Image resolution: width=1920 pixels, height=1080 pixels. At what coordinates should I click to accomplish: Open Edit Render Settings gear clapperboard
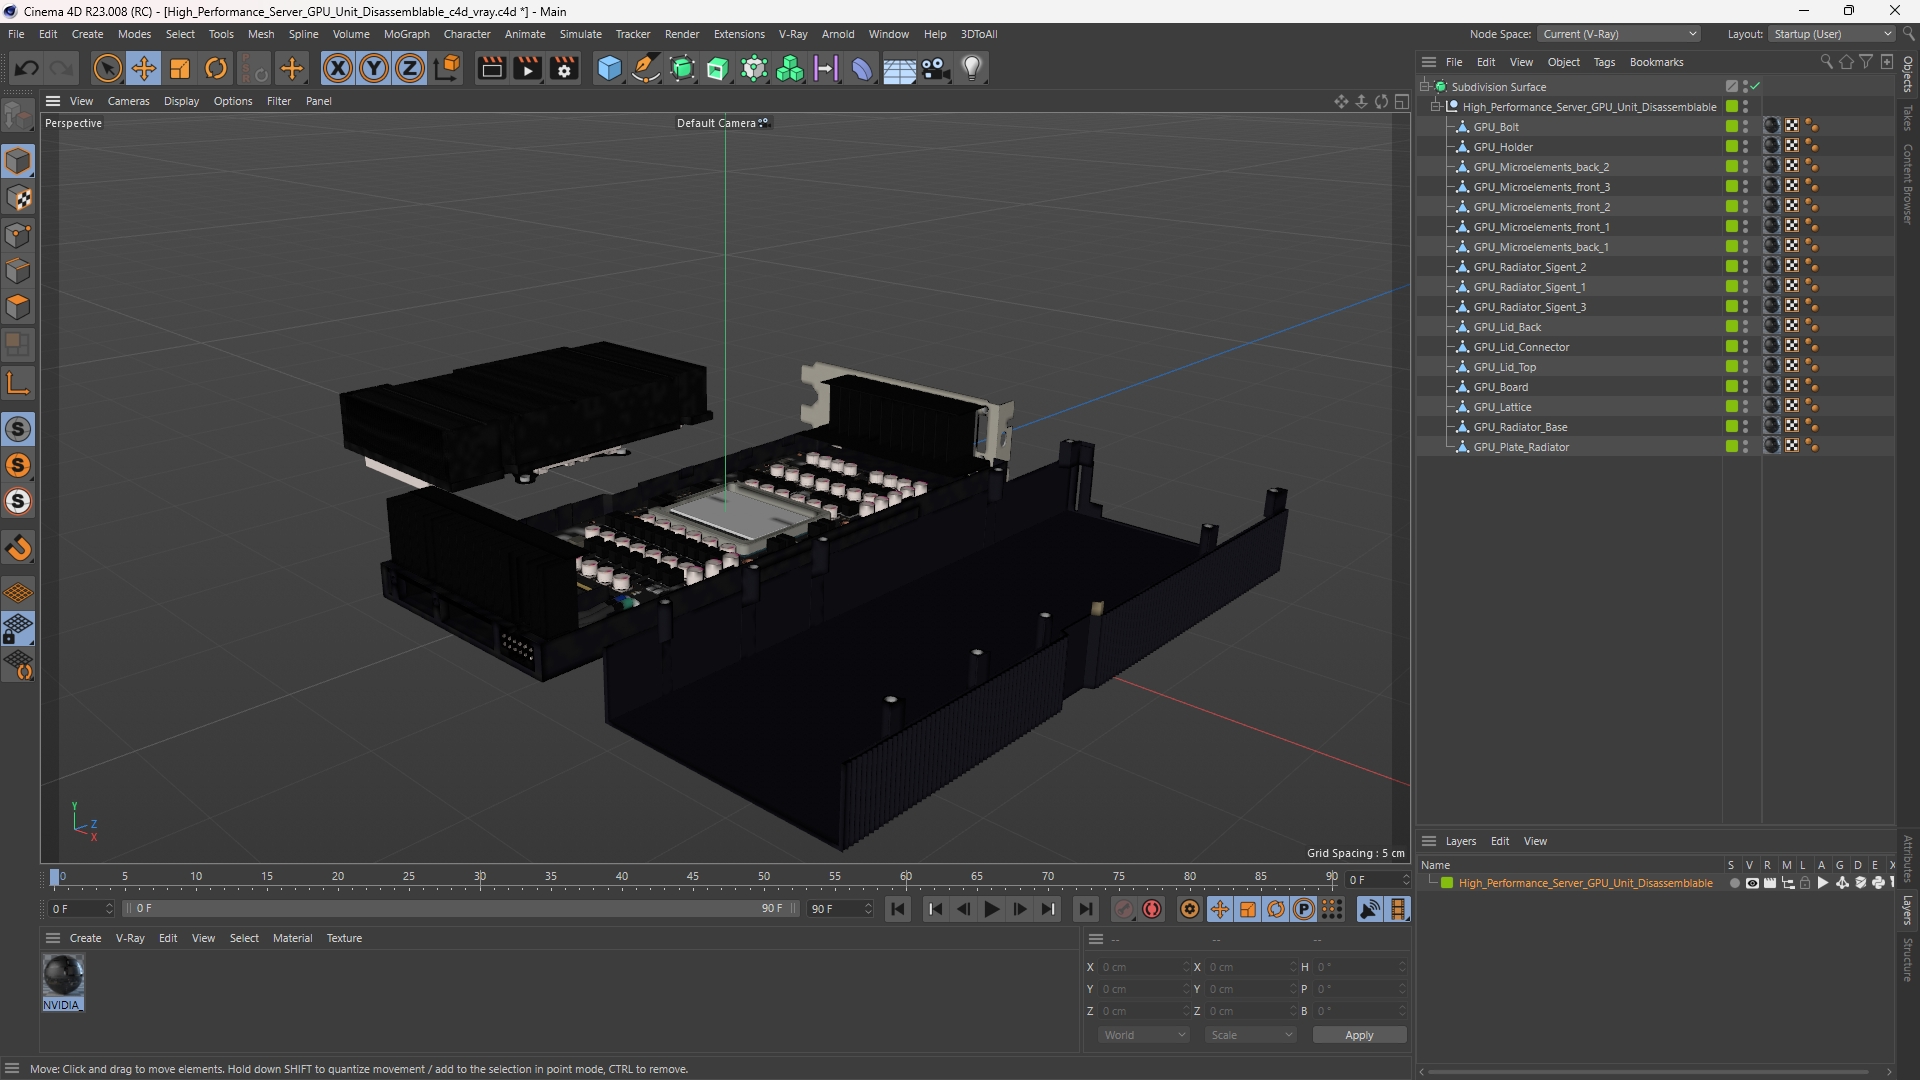[565, 69]
